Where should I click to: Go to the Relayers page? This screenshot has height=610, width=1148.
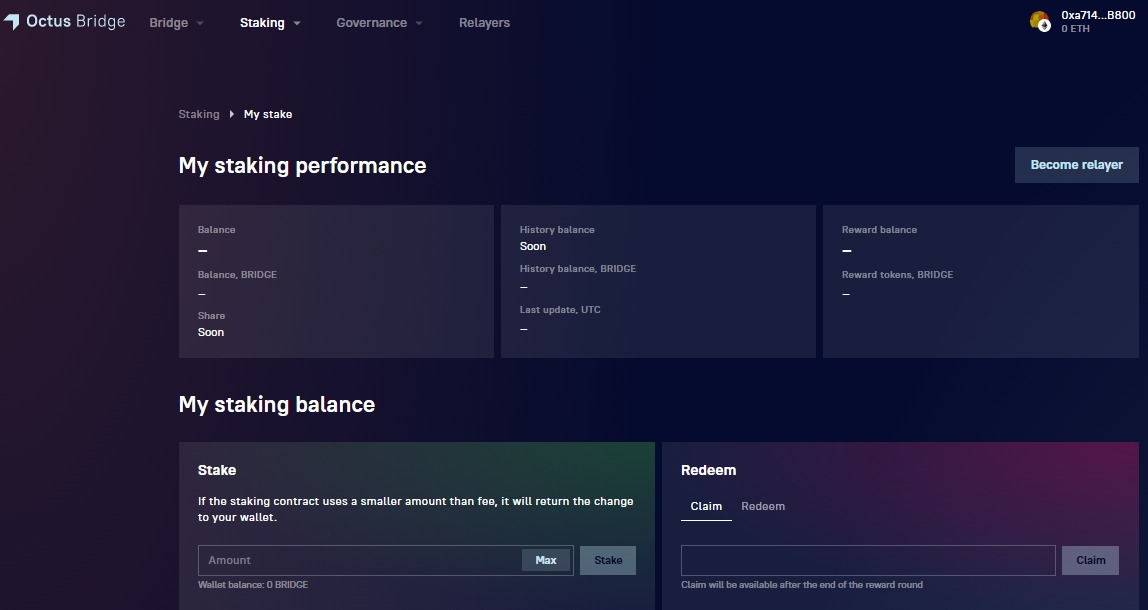tap(484, 23)
